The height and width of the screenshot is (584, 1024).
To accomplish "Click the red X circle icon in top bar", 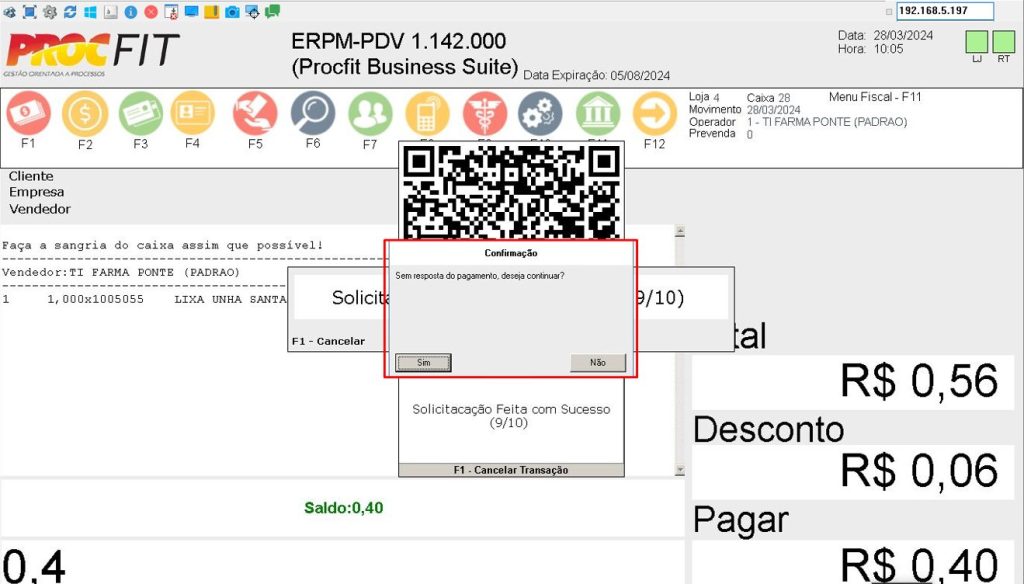I will coord(151,12).
